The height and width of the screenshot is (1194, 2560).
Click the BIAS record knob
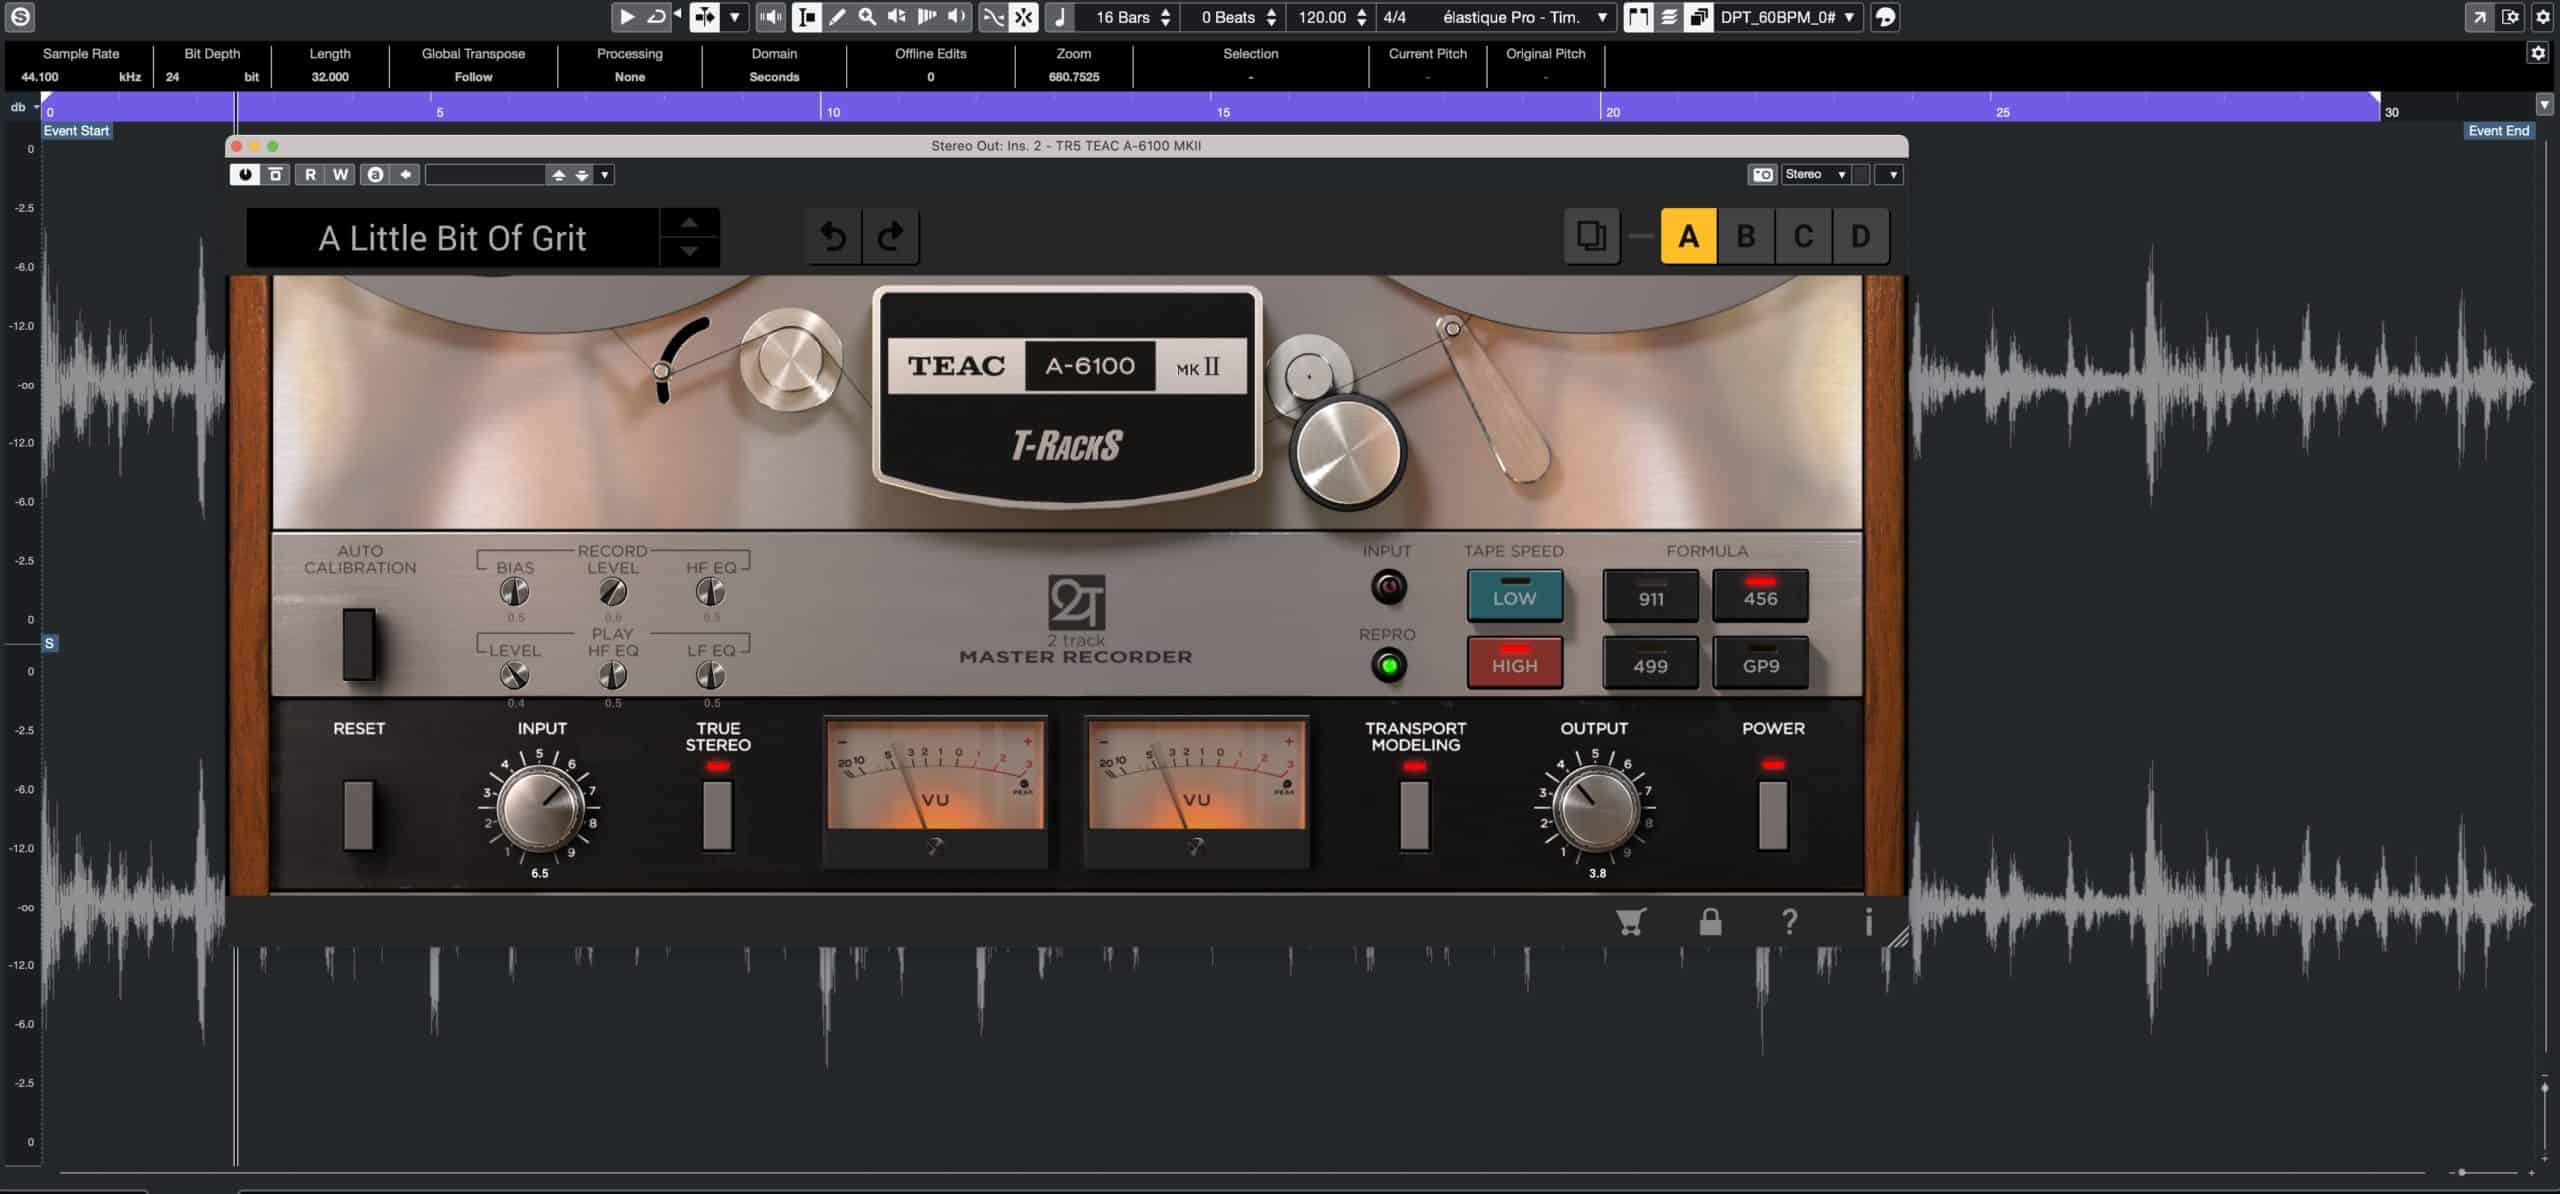click(x=514, y=592)
